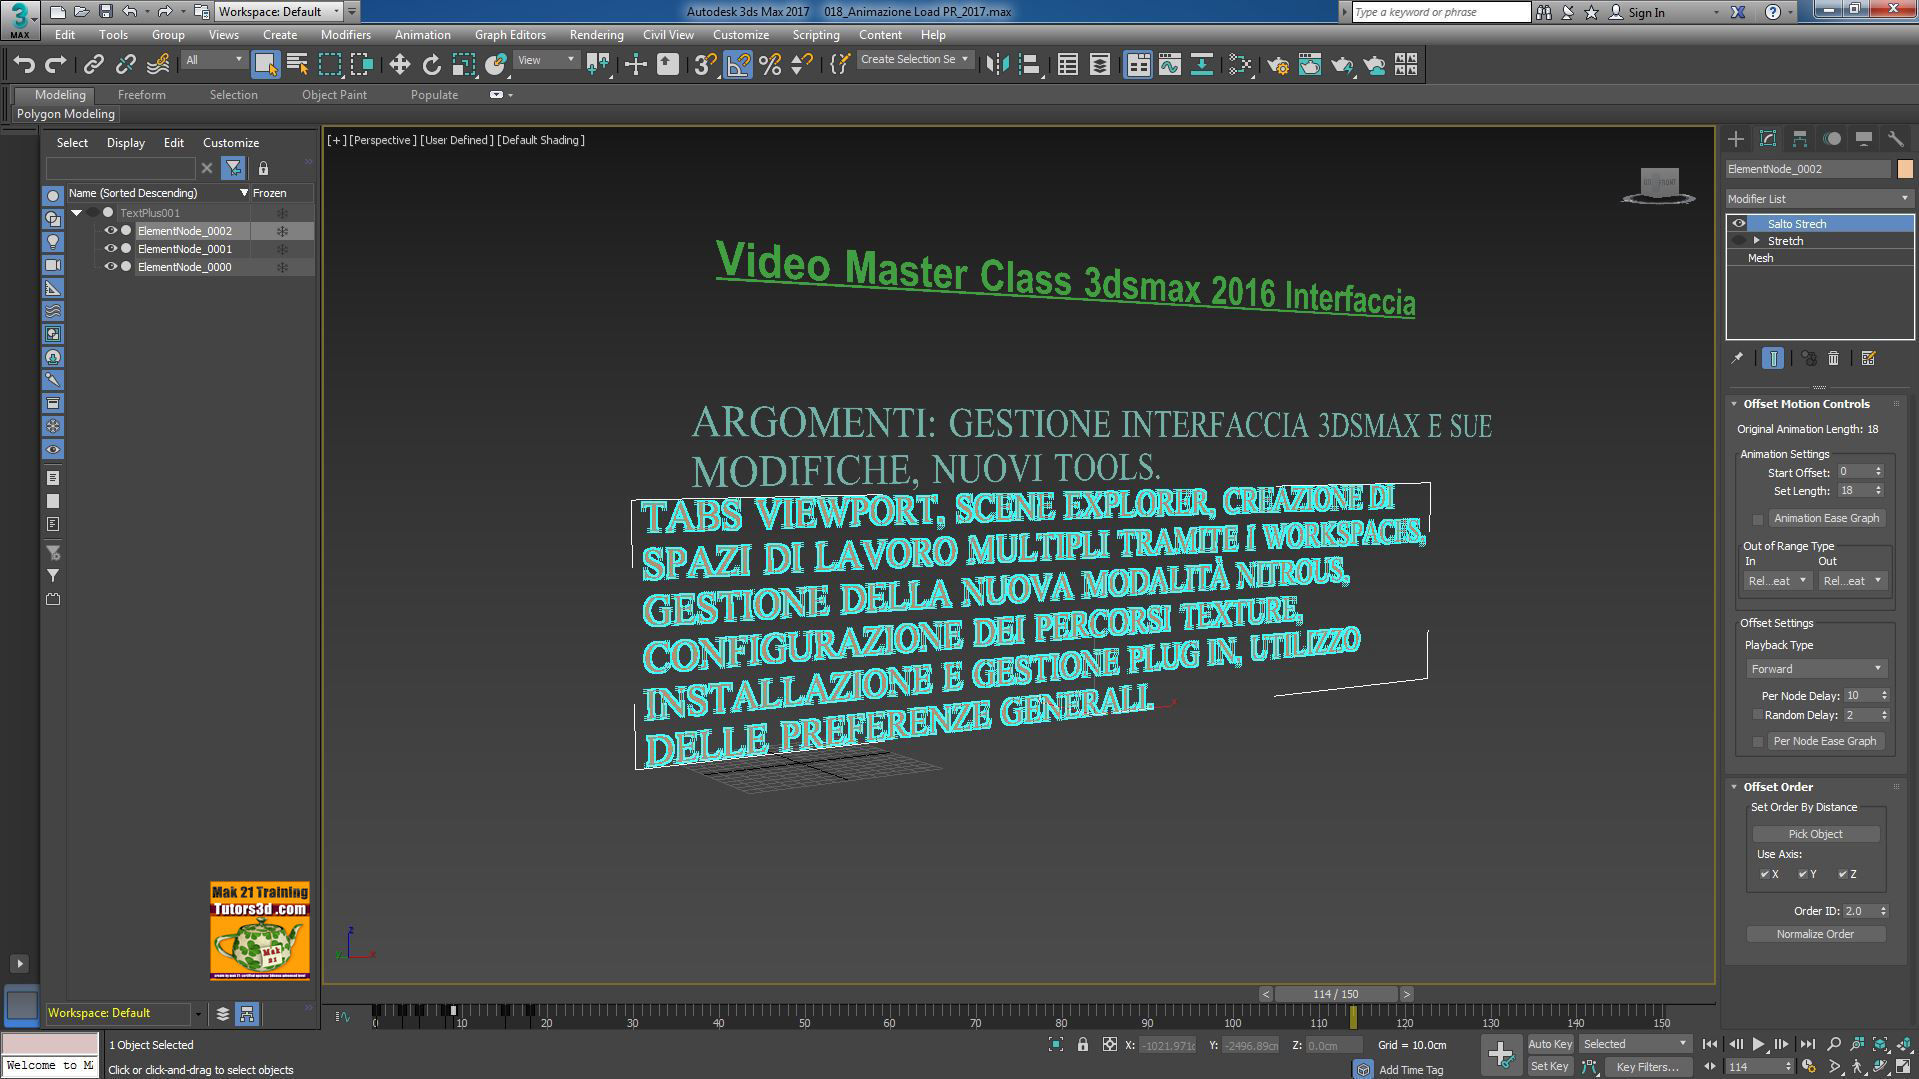The image size is (1919, 1079).
Task: Open the Playback Type Forward dropdown
Action: [1816, 669]
